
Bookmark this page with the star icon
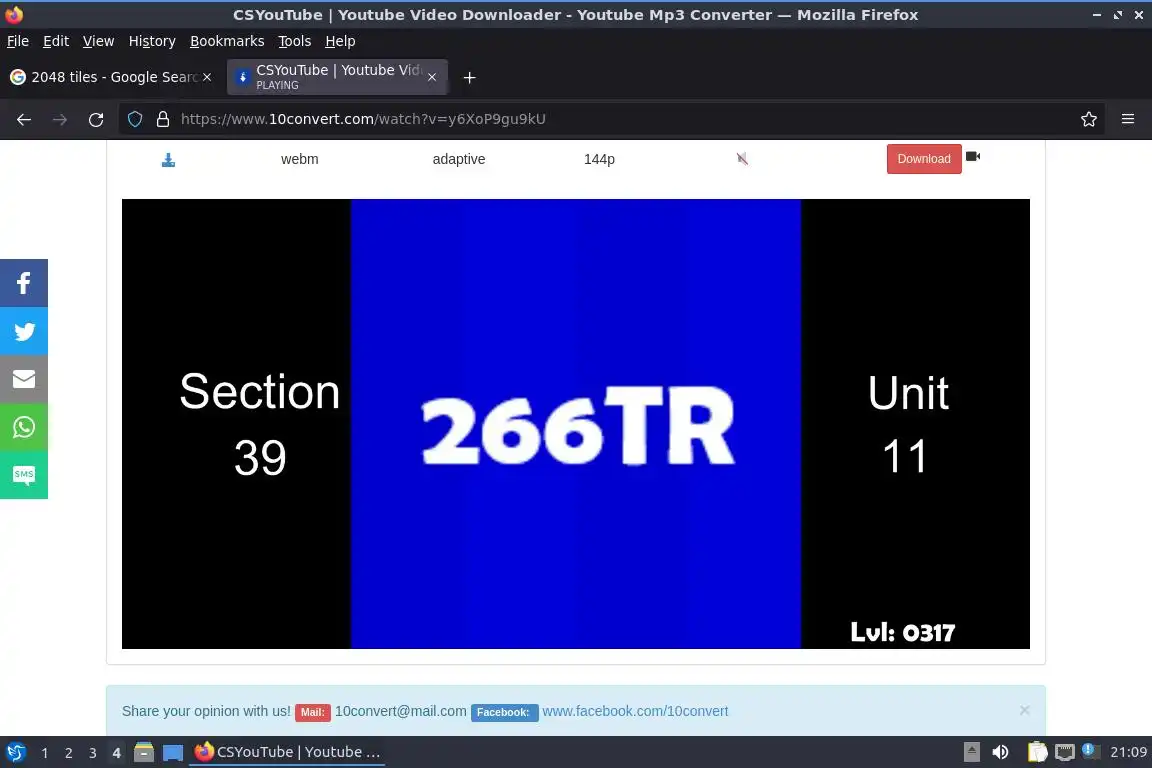pos(1089,119)
